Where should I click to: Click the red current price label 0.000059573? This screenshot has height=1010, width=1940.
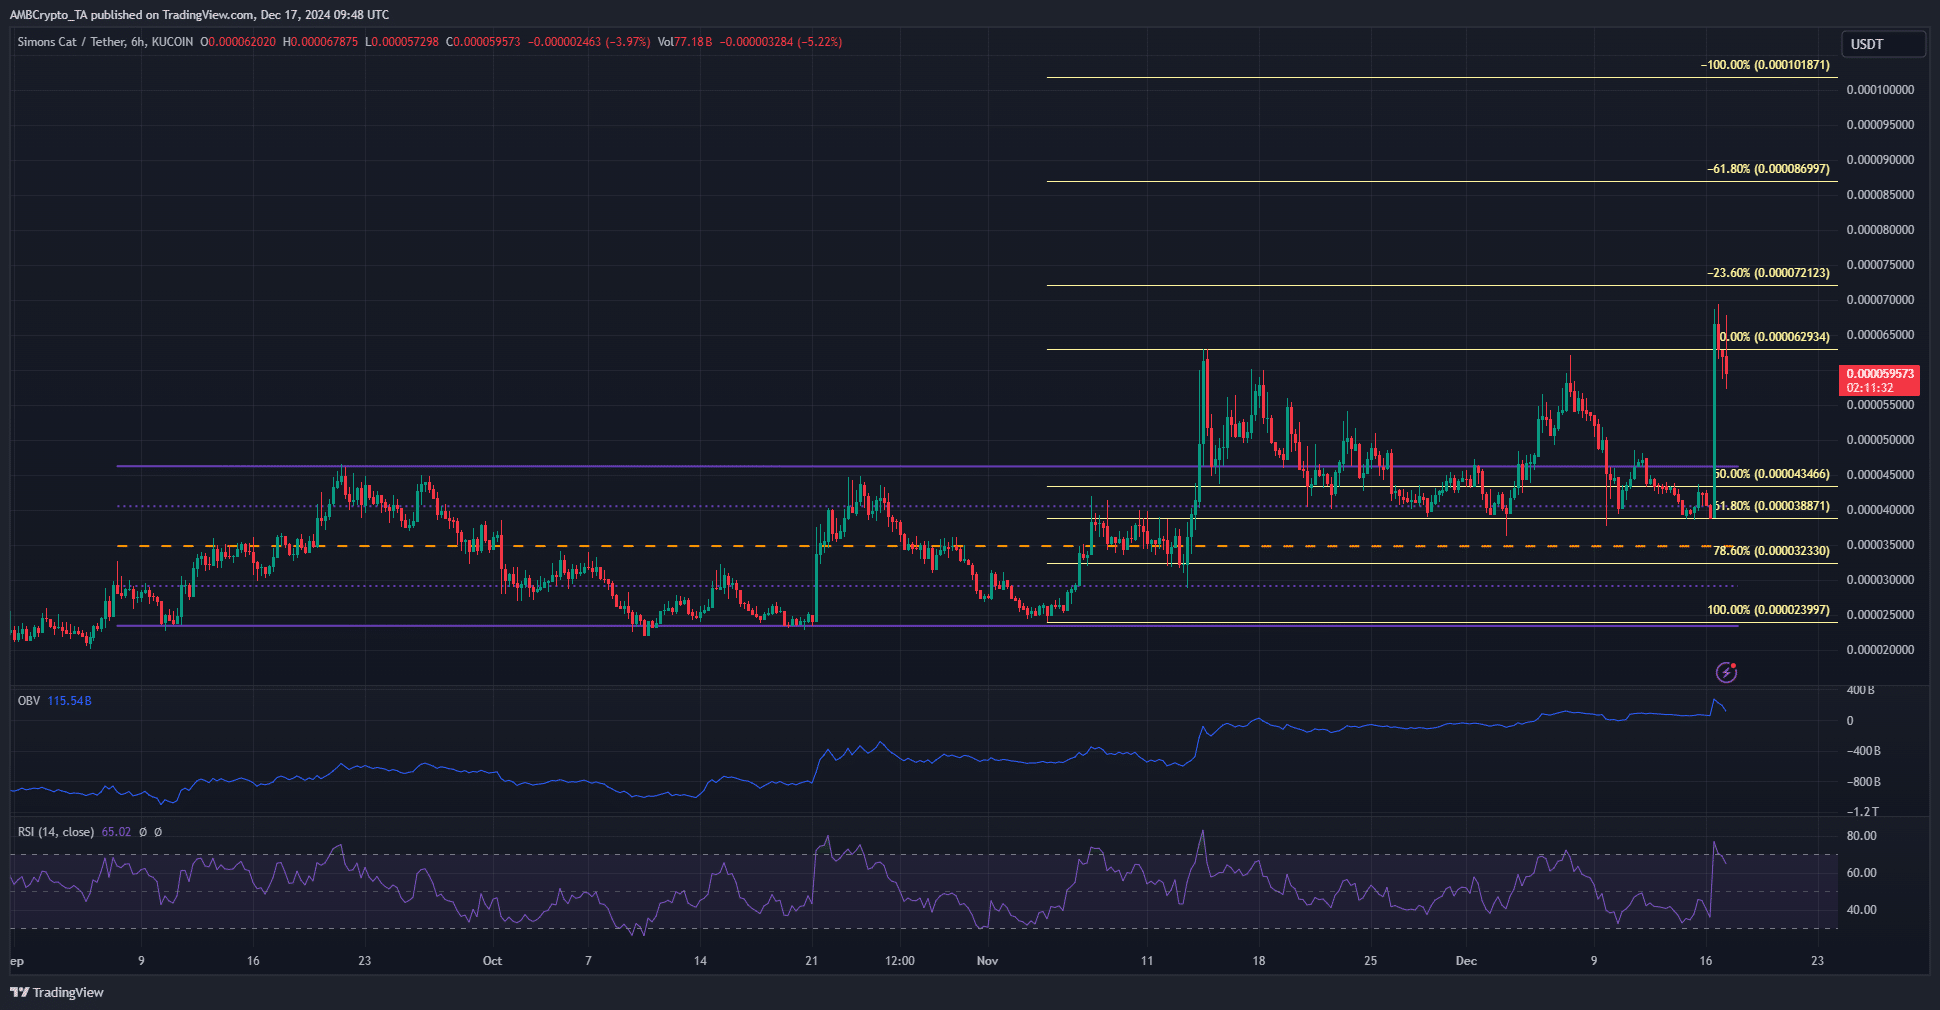click(1879, 374)
